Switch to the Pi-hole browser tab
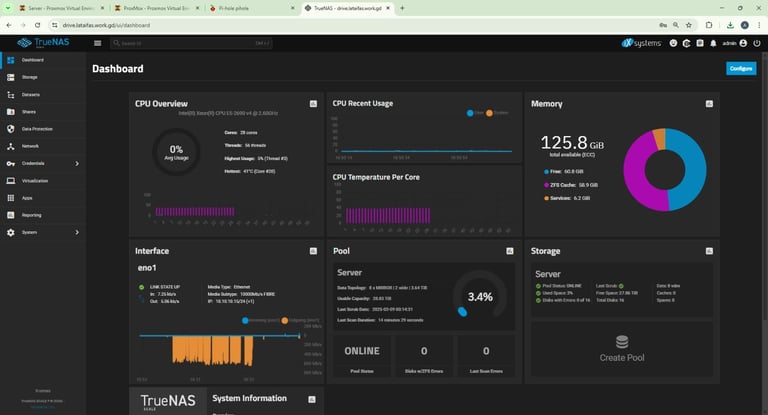 (252, 8)
